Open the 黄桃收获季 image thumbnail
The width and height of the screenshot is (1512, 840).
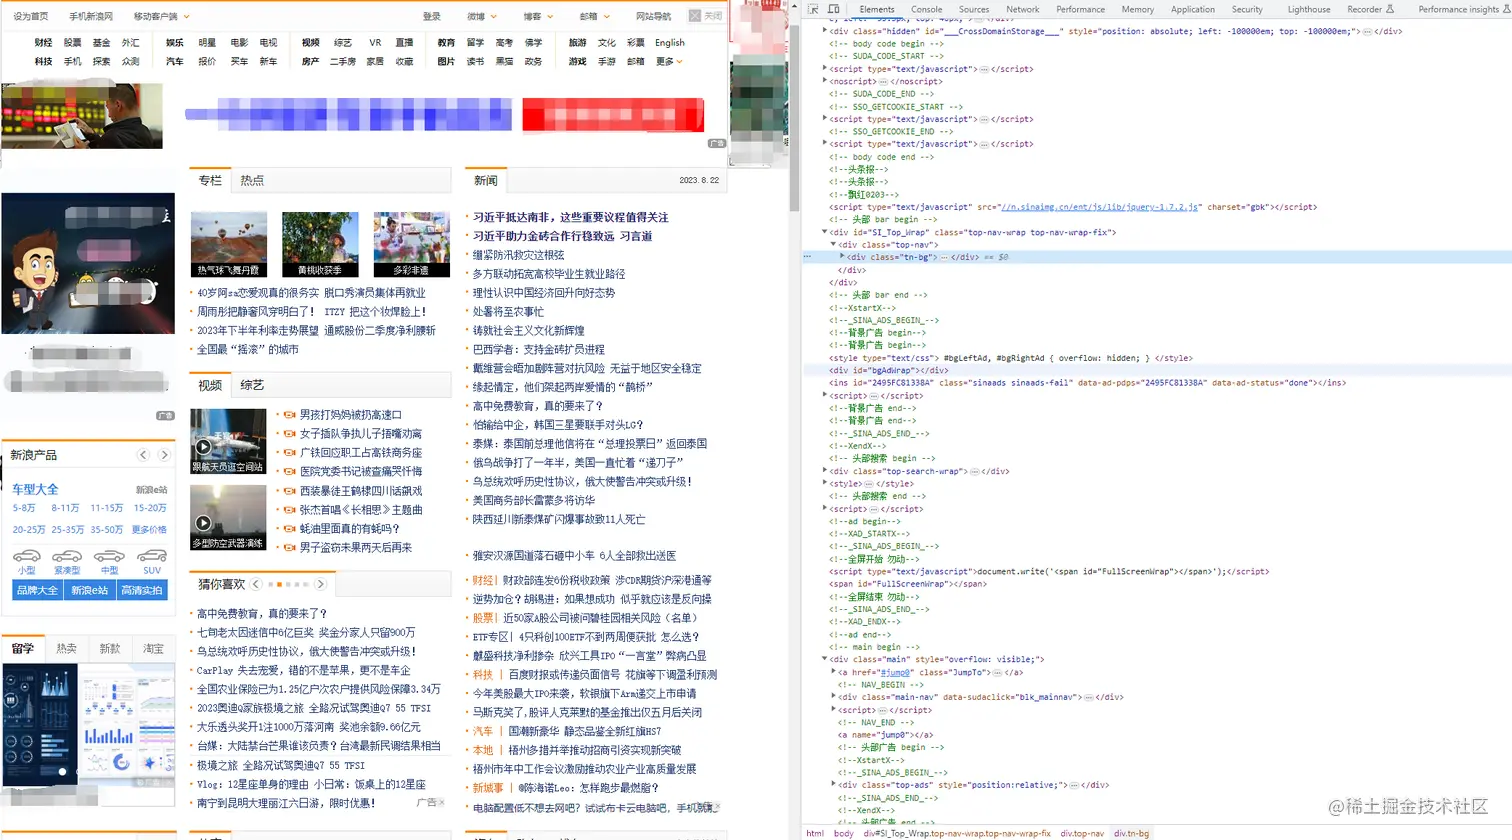[320, 244]
